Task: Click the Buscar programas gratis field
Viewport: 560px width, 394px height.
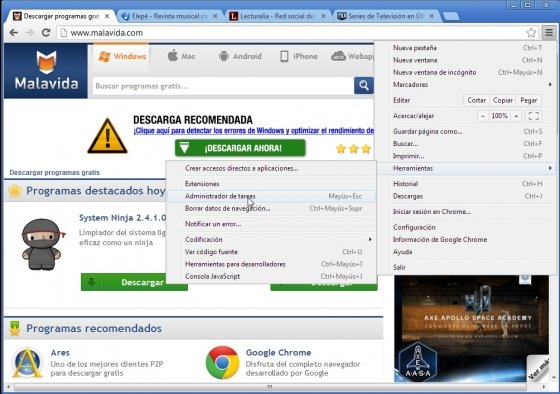Action: click(223, 86)
